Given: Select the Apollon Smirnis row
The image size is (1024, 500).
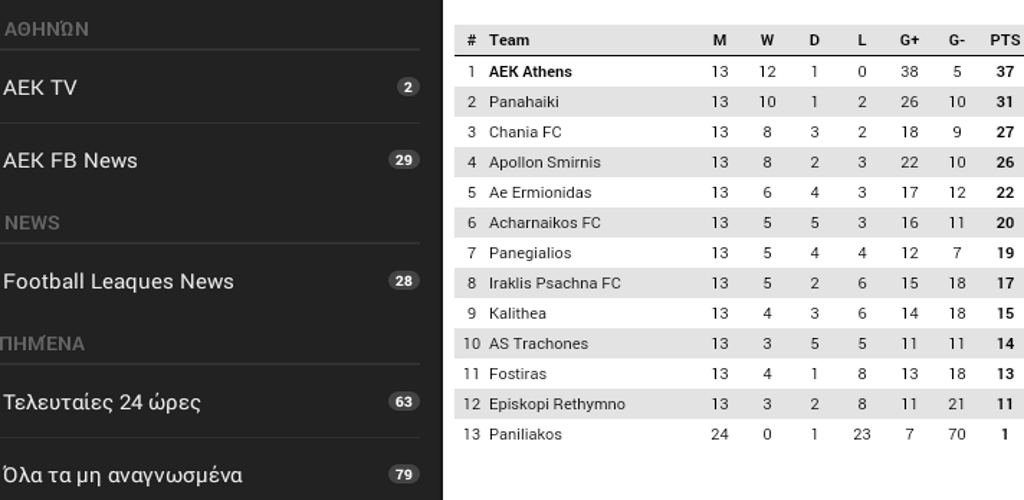Looking at the screenshot, I should 739,162.
